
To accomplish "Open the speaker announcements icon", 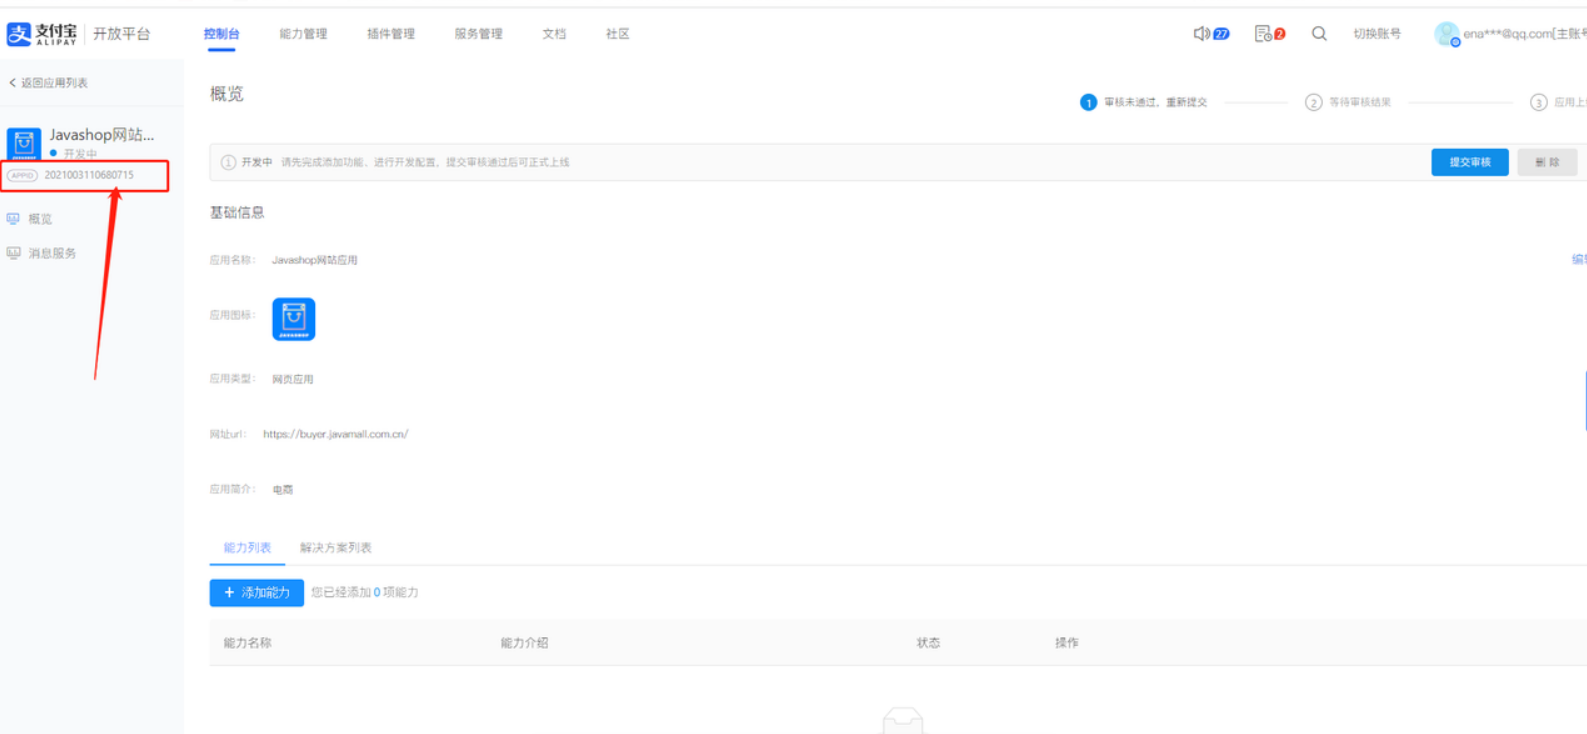I will click(x=1201, y=34).
